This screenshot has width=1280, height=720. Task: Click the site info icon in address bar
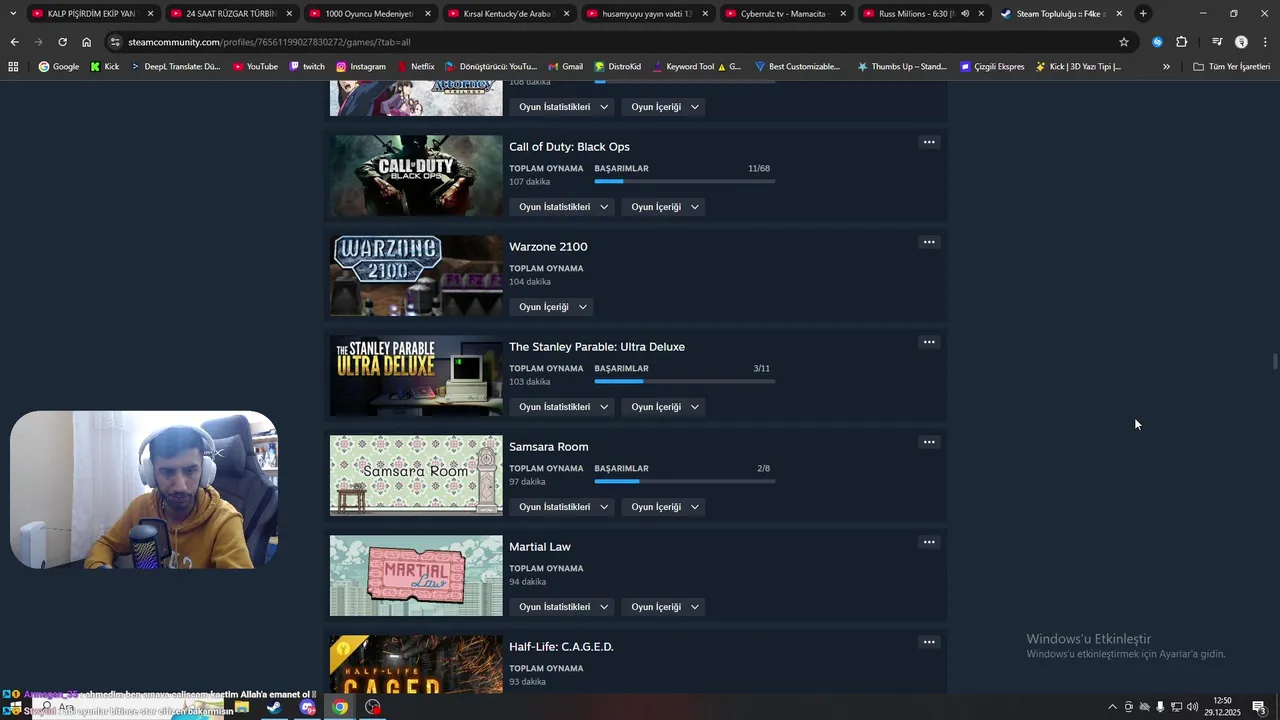[116, 42]
